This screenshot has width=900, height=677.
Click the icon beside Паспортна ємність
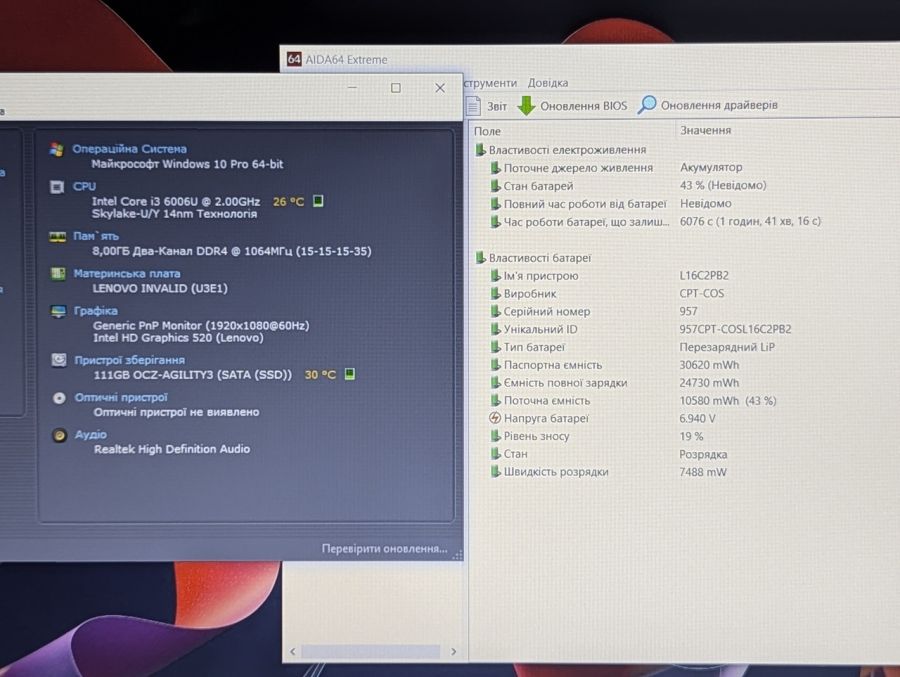pyautogui.click(x=495, y=365)
